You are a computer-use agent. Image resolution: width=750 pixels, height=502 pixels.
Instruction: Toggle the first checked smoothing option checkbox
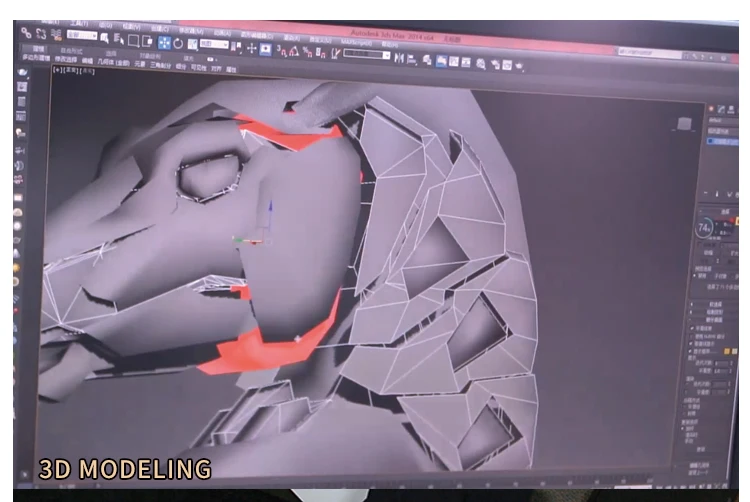[692, 328]
